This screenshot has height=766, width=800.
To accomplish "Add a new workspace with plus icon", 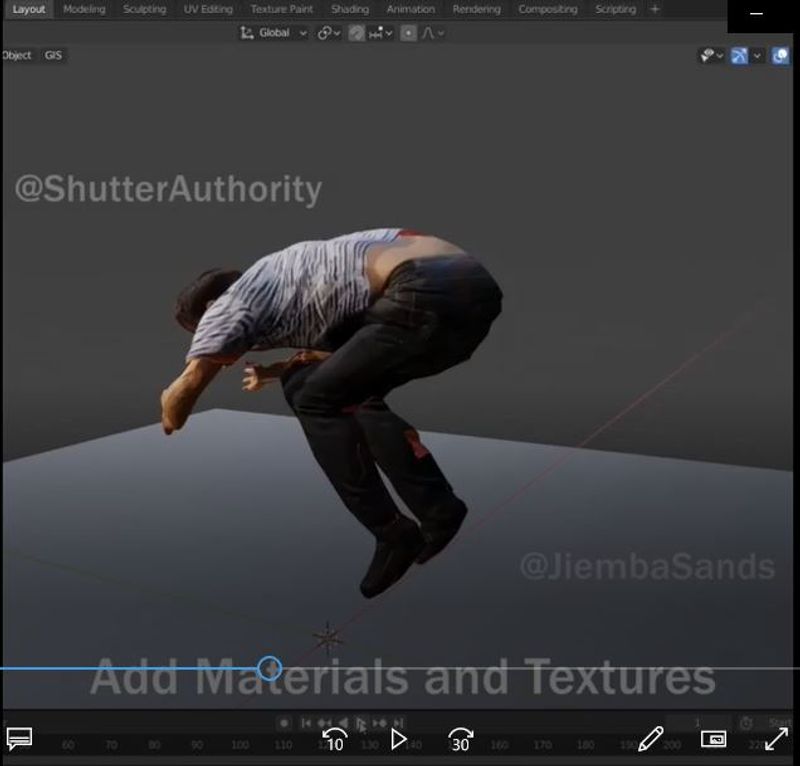I will (x=655, y=9).
